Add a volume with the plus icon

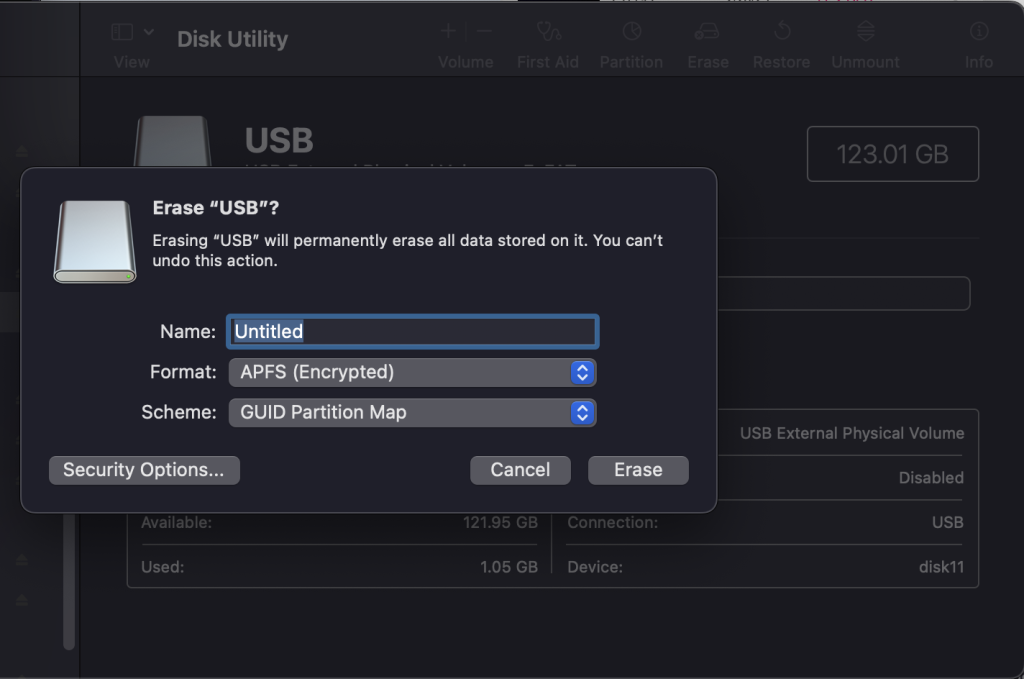(447, 31)
